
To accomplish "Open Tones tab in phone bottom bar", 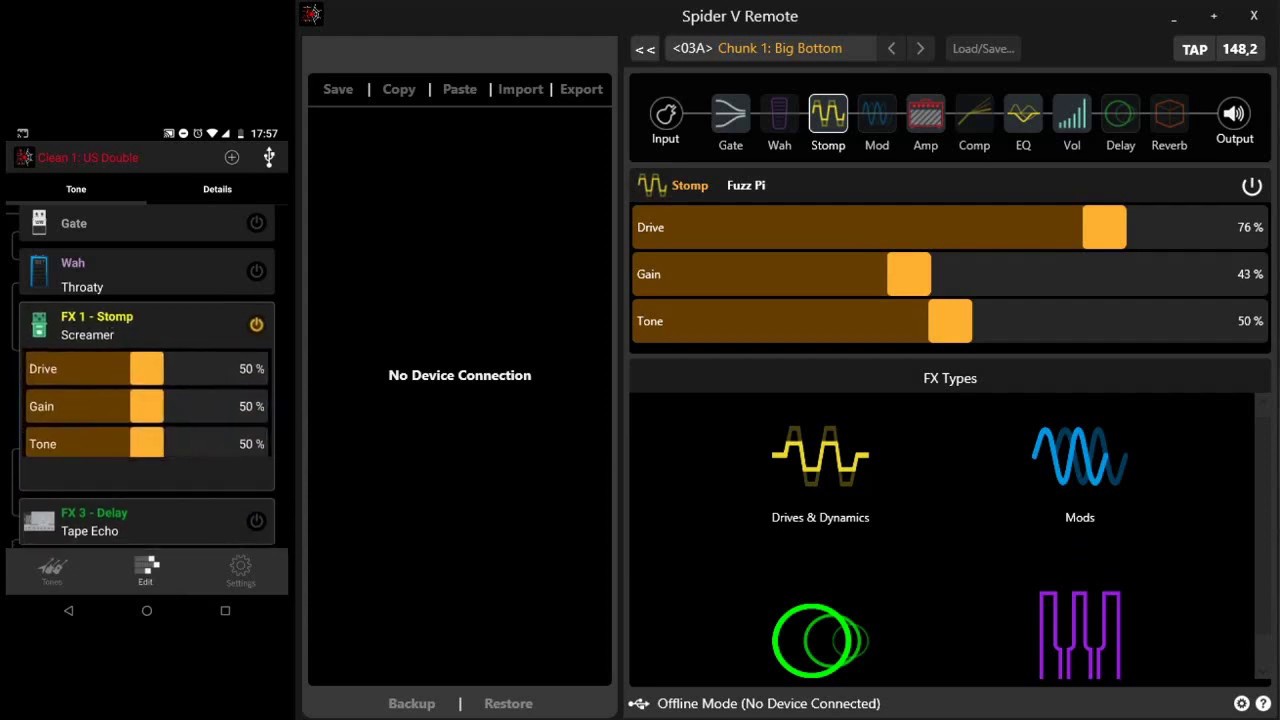I will pyautogui.click(x=52, y=572).
